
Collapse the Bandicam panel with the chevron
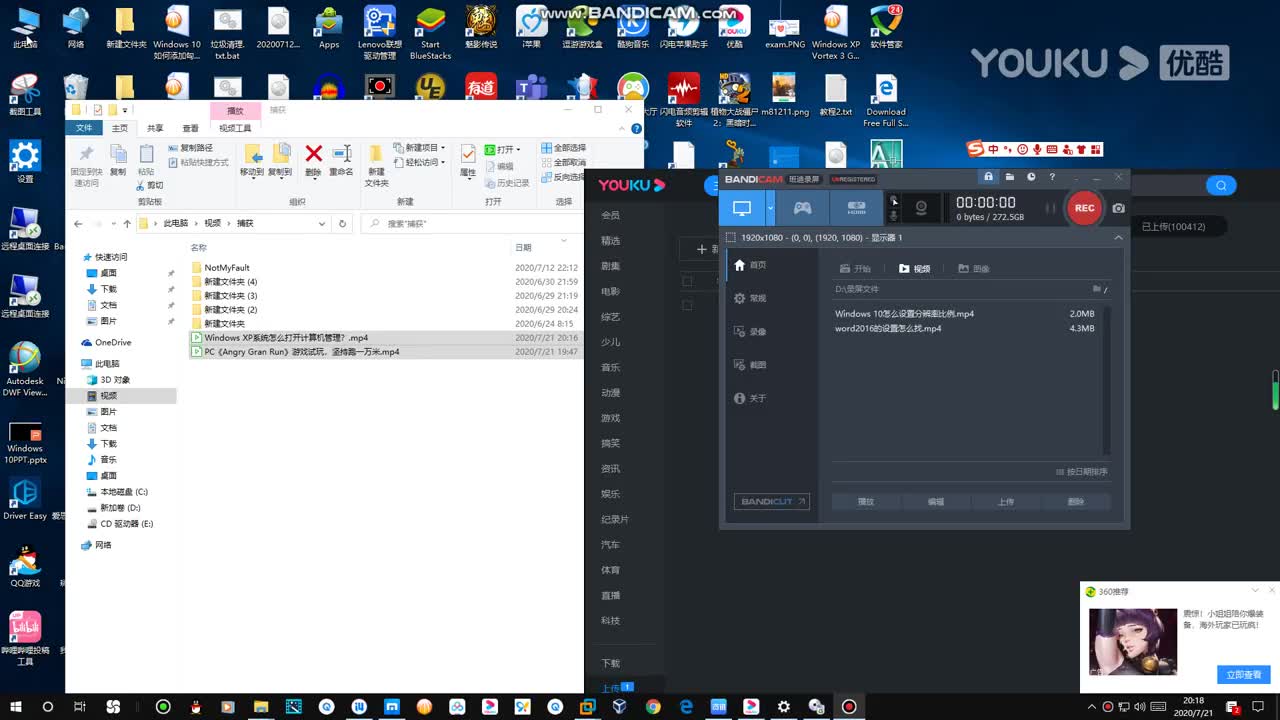tap(1118, 238)
